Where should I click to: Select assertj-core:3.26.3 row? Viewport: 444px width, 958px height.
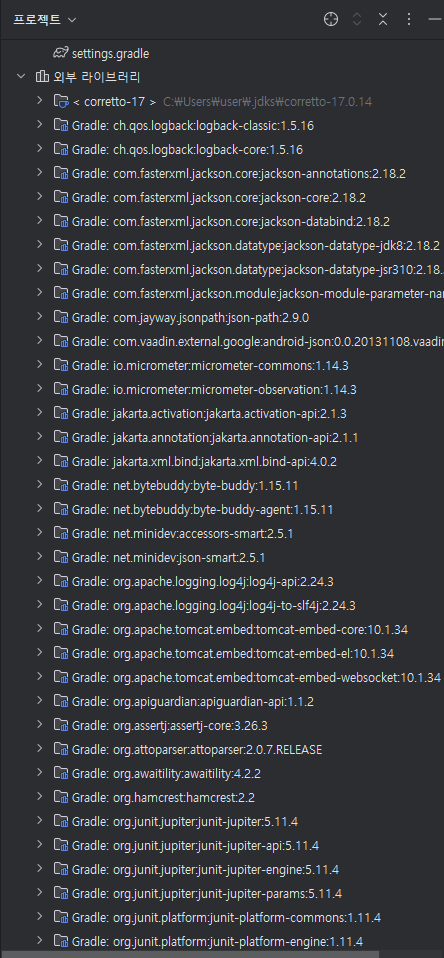pyautogui.click(x=222, y=726)
